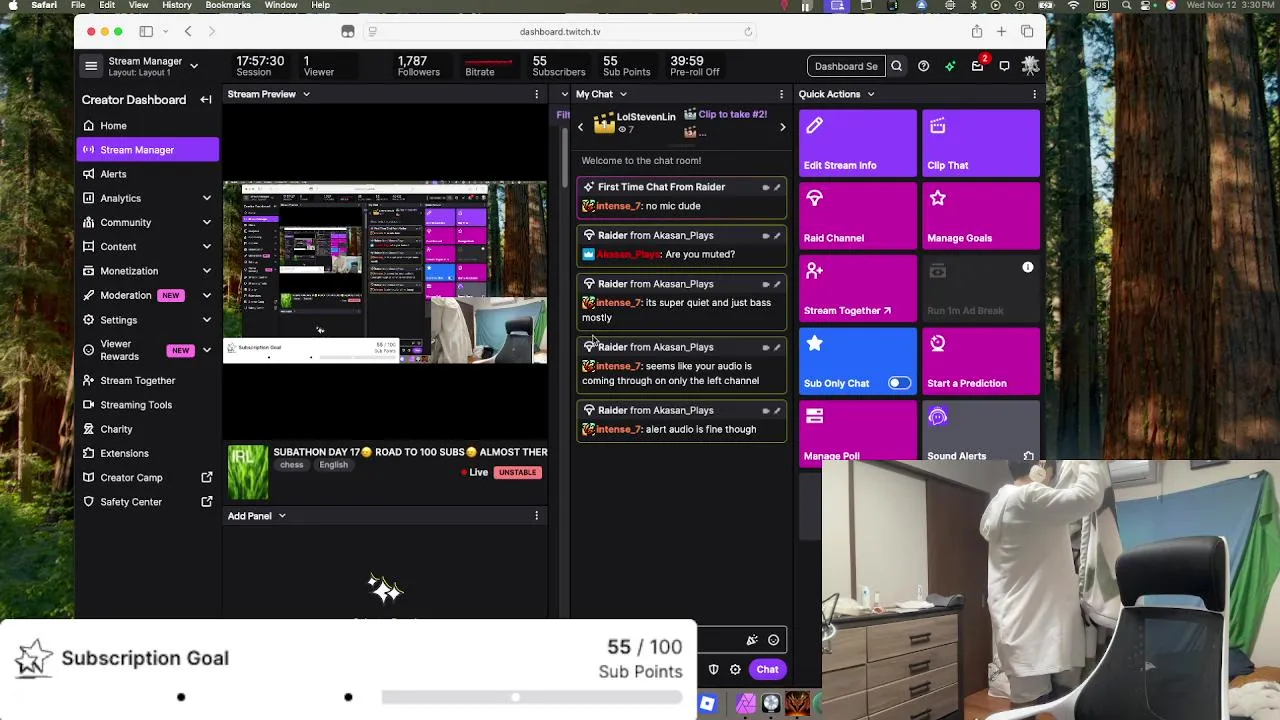
Task: Click the Clip That quick action
Action: (981, 144)
